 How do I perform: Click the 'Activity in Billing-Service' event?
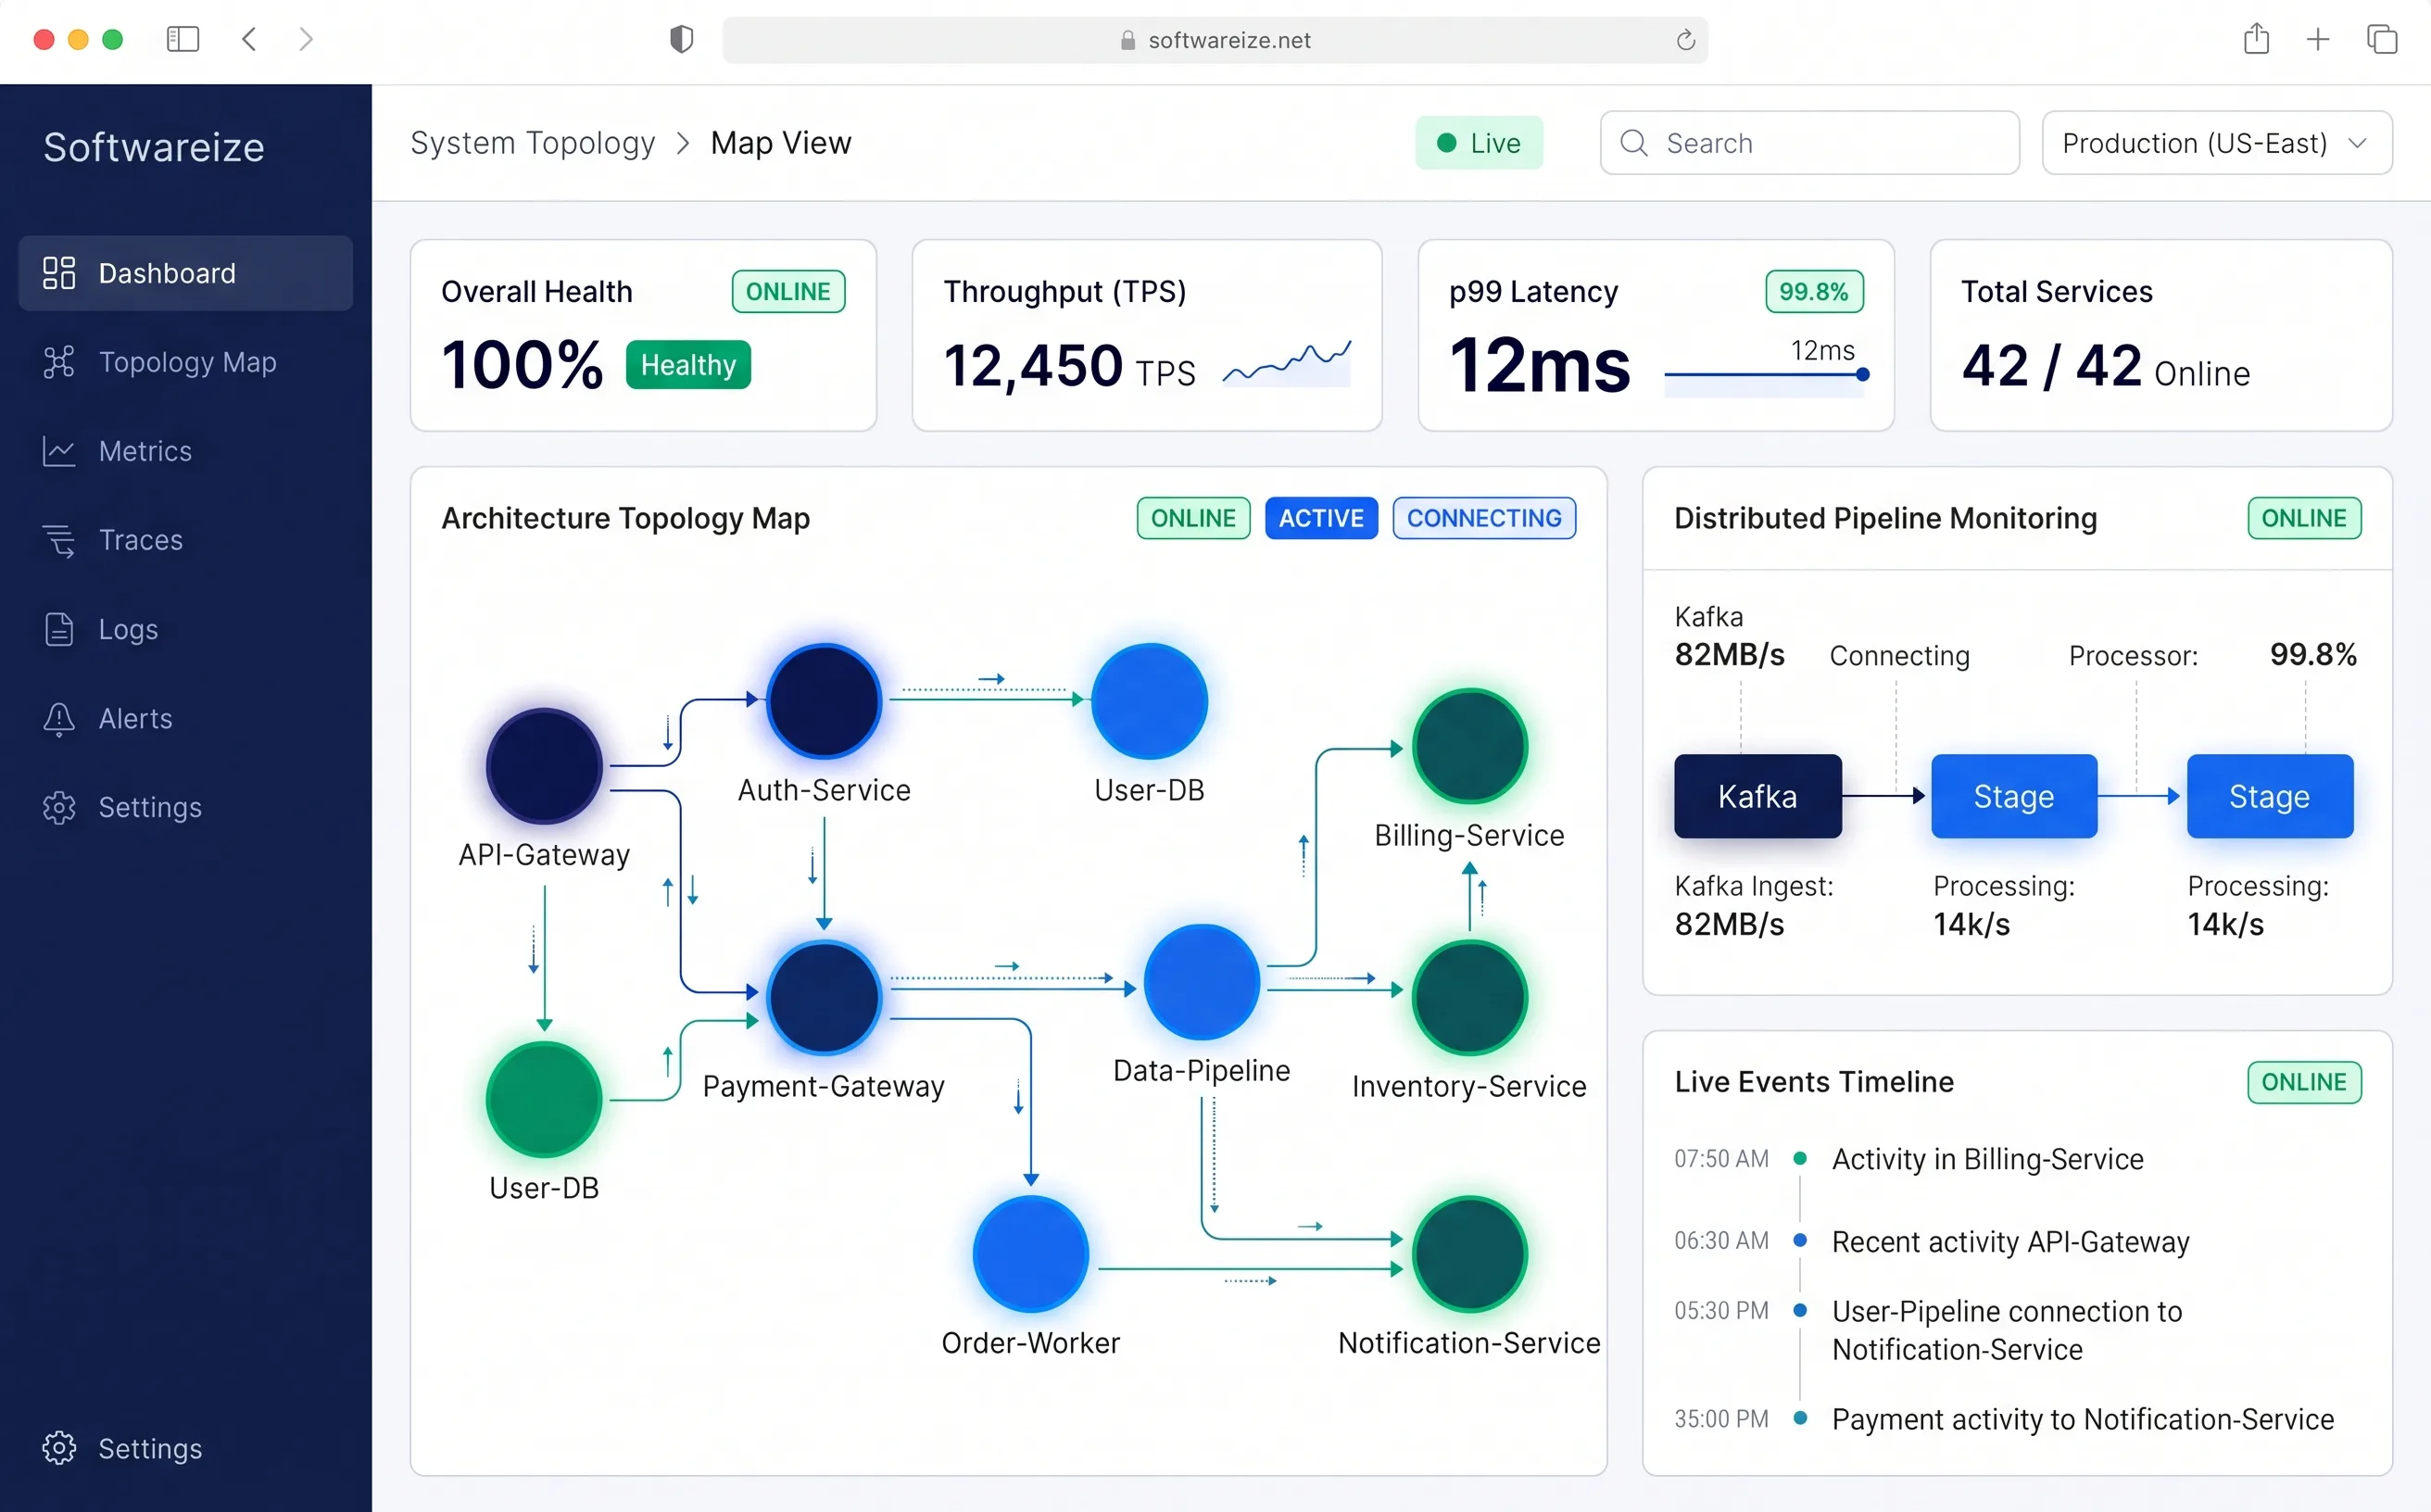point(1987,1159)
